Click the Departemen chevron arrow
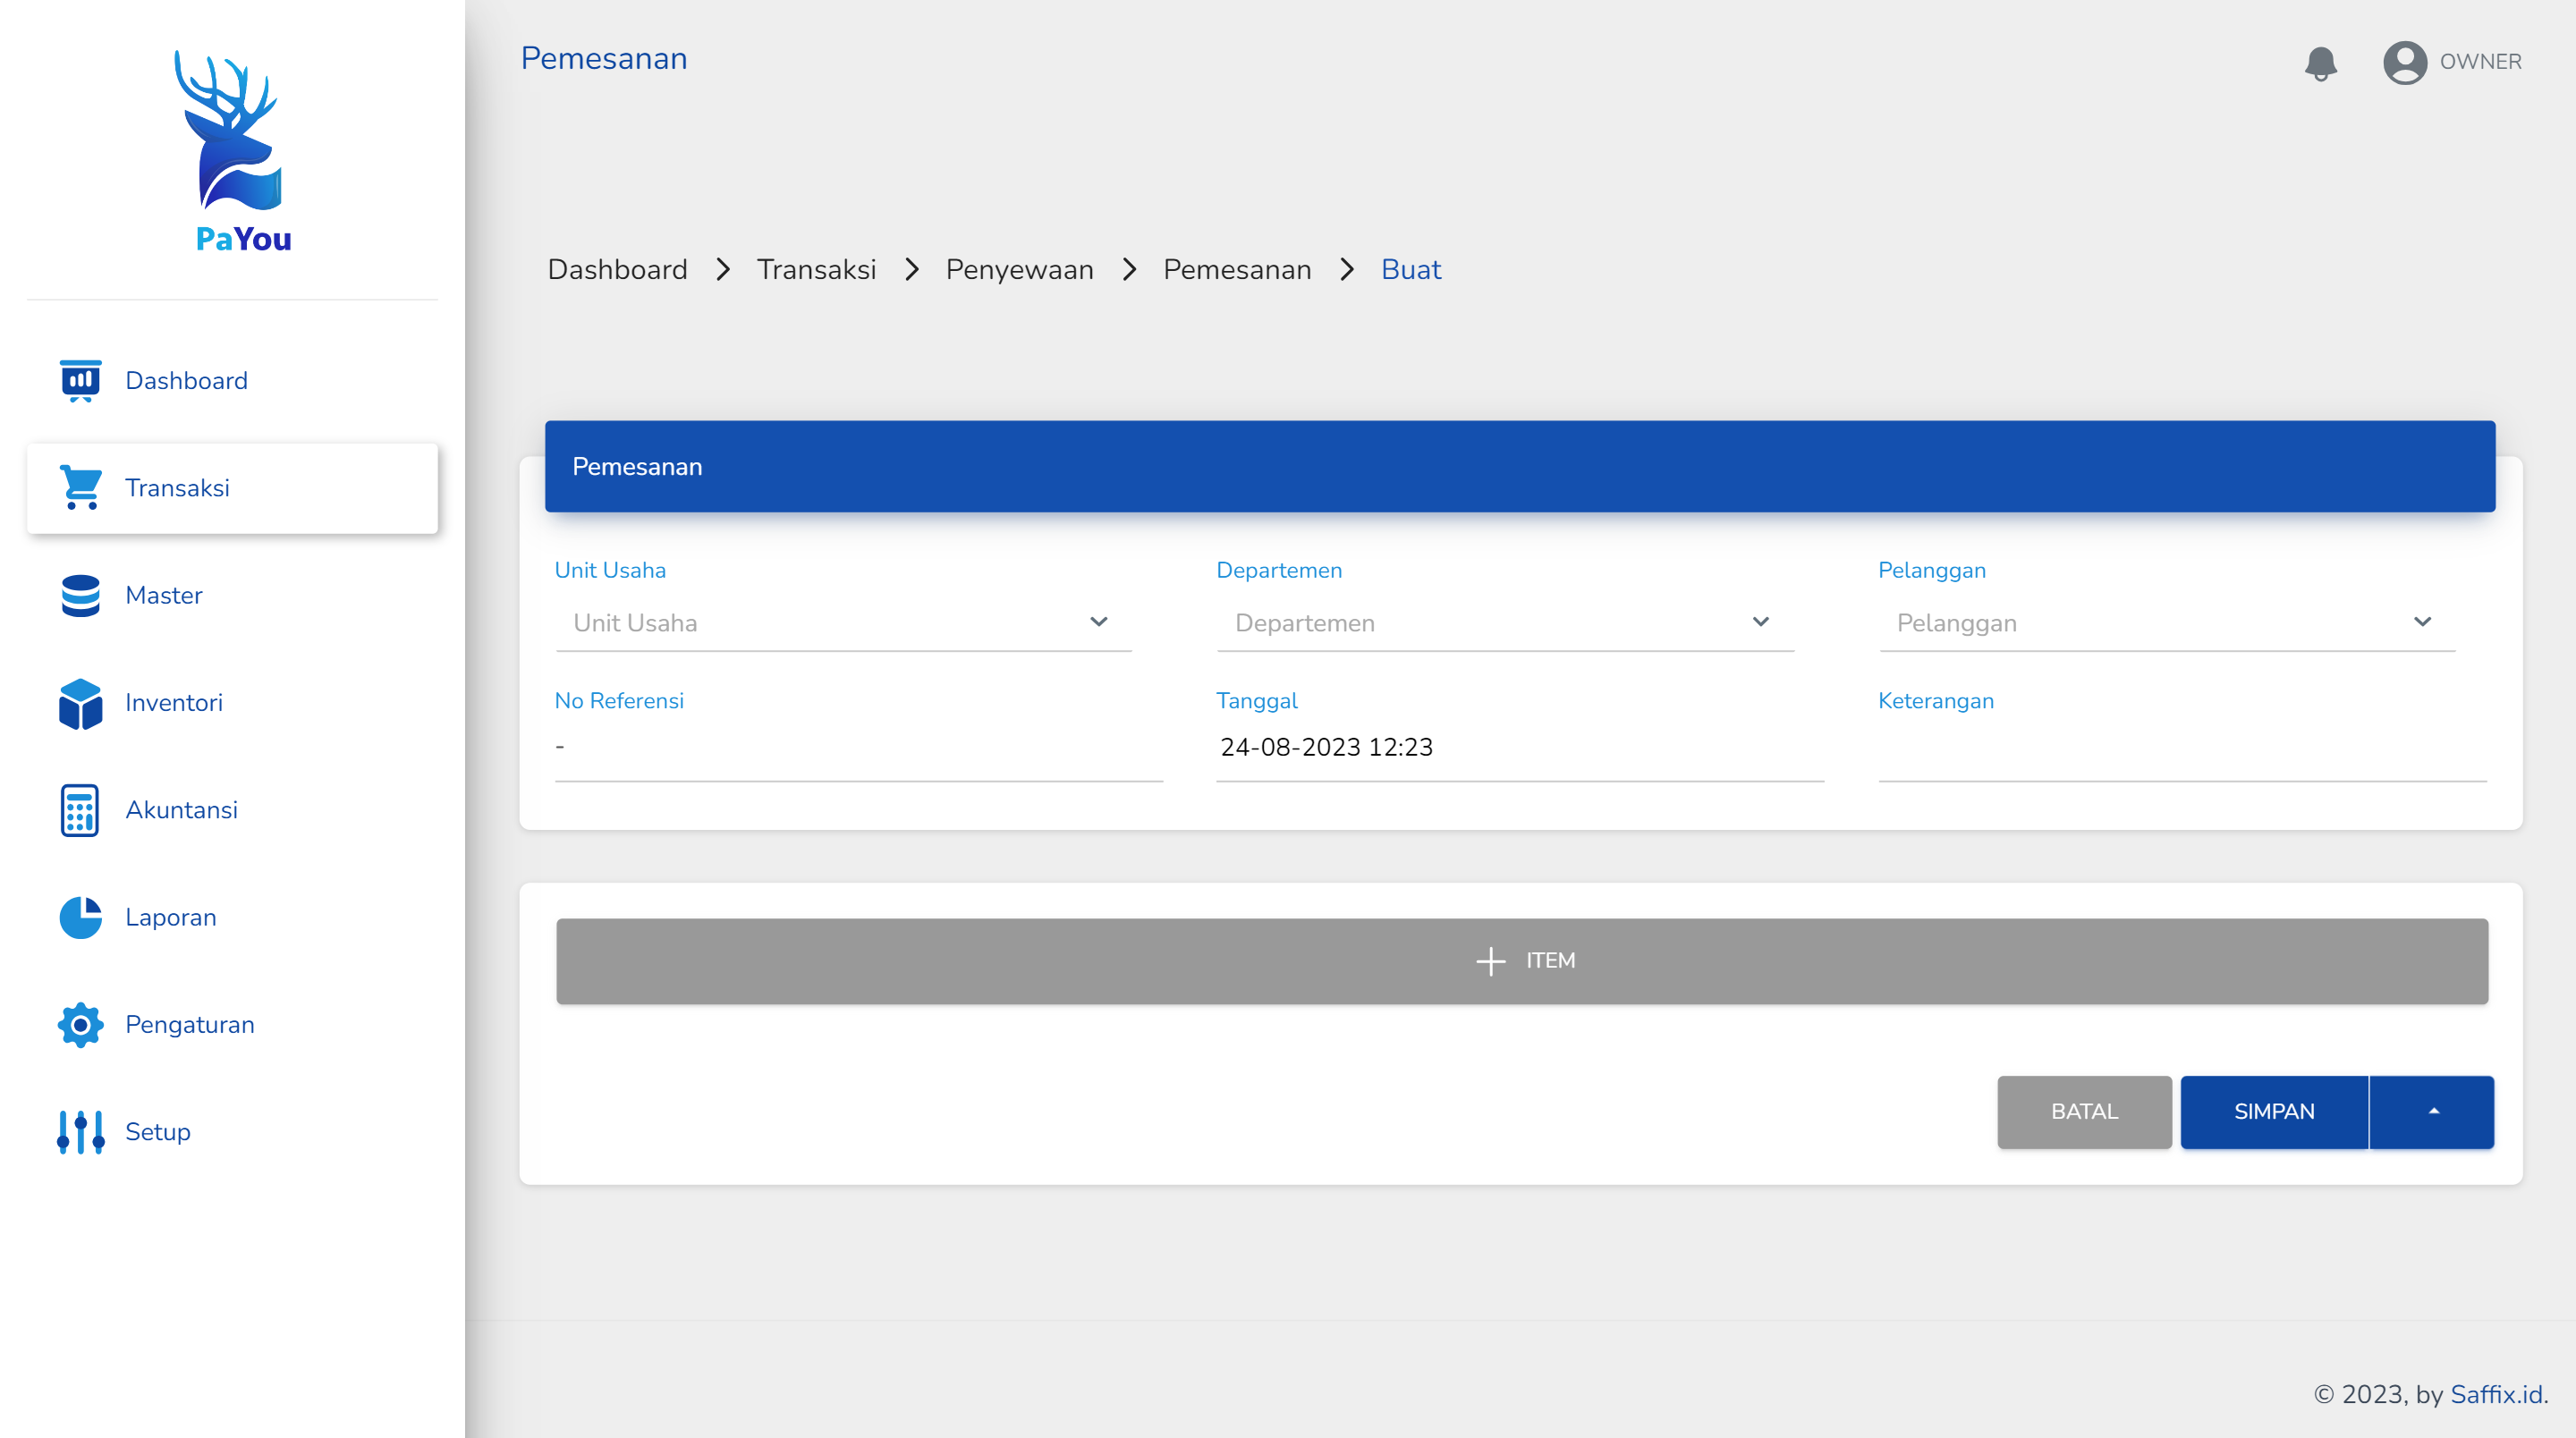Viewport: 2576px width, 1438px height. click(1761, 622)
